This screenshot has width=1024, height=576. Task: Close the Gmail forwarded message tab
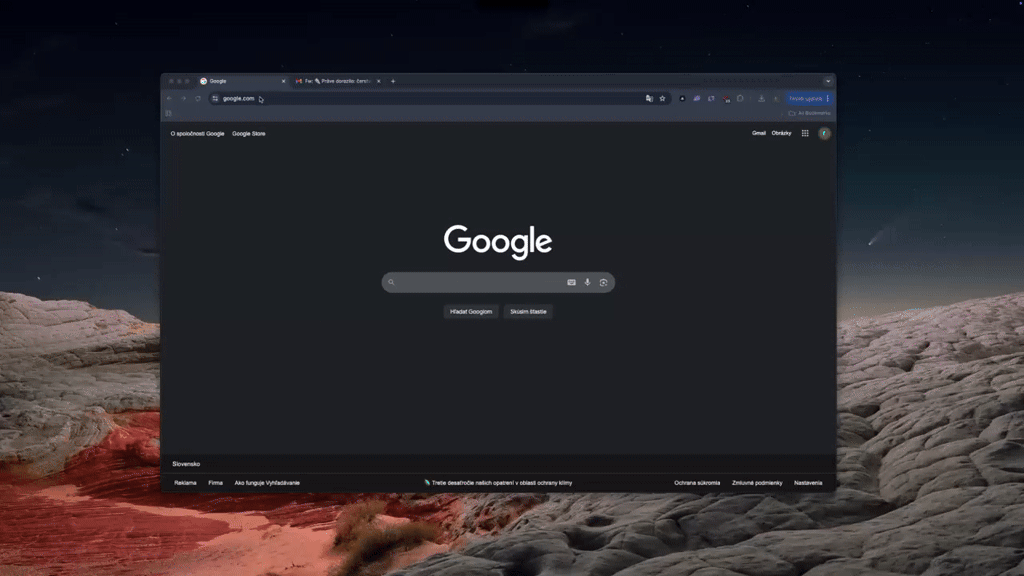(379, 81)
